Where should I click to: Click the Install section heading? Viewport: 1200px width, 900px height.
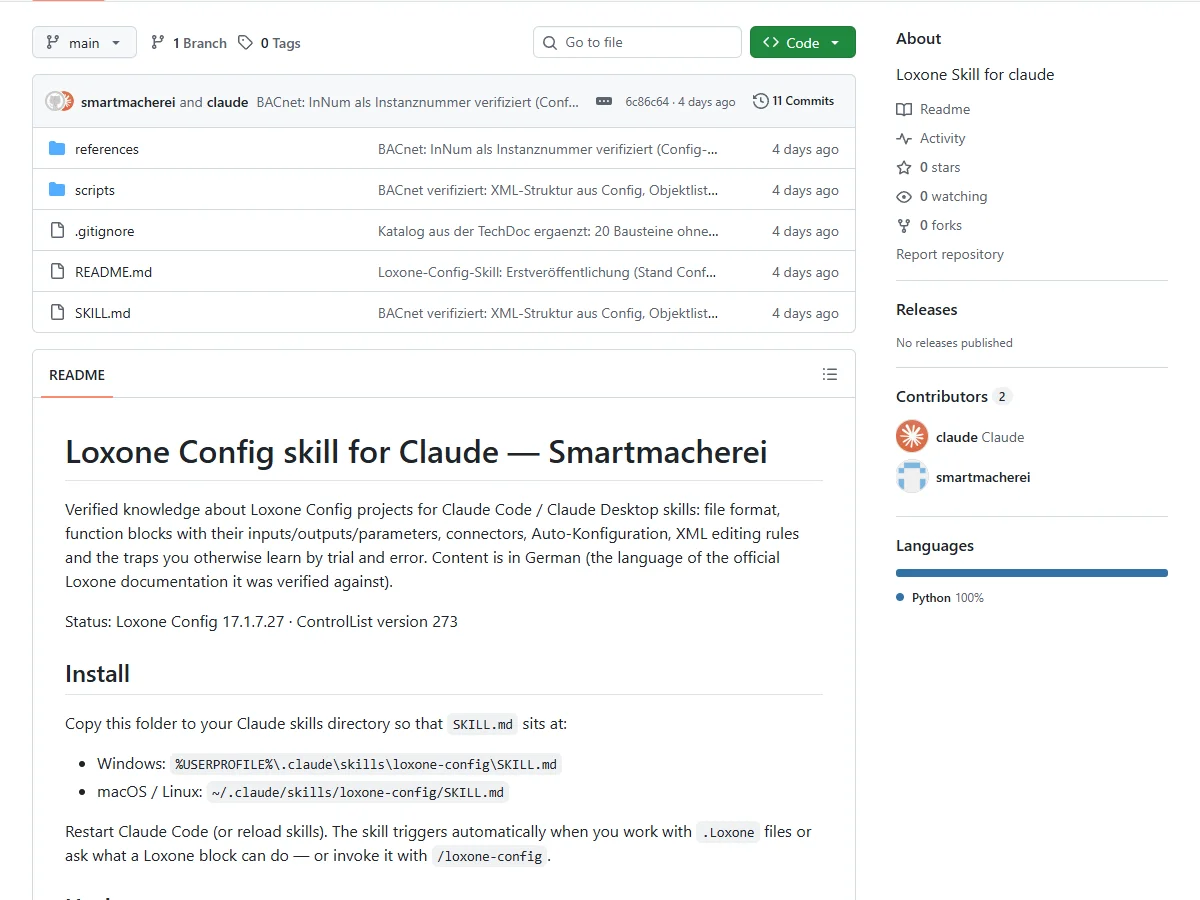pos(97,673)
